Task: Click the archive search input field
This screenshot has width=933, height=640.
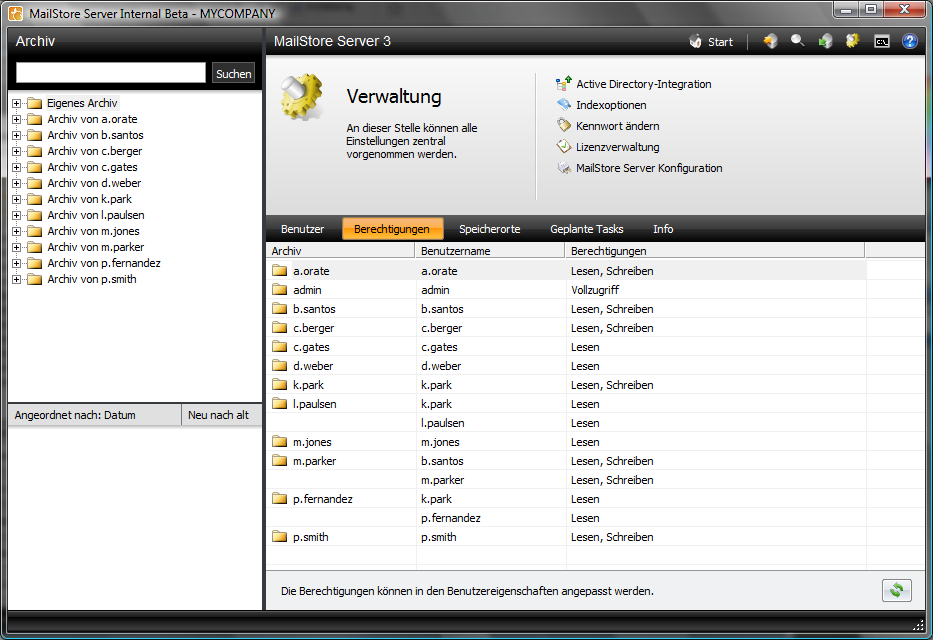Action: [x=111, y=73]
